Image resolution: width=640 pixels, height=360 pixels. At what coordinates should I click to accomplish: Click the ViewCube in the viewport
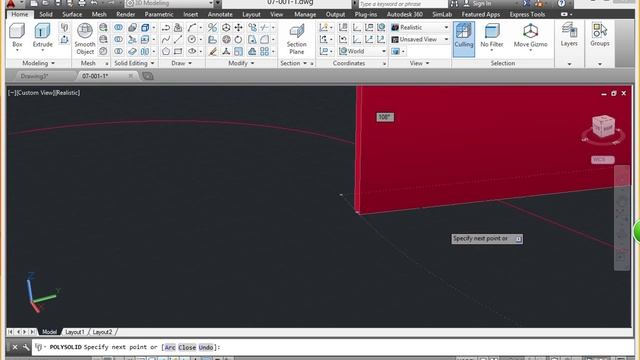coord(603,127)
